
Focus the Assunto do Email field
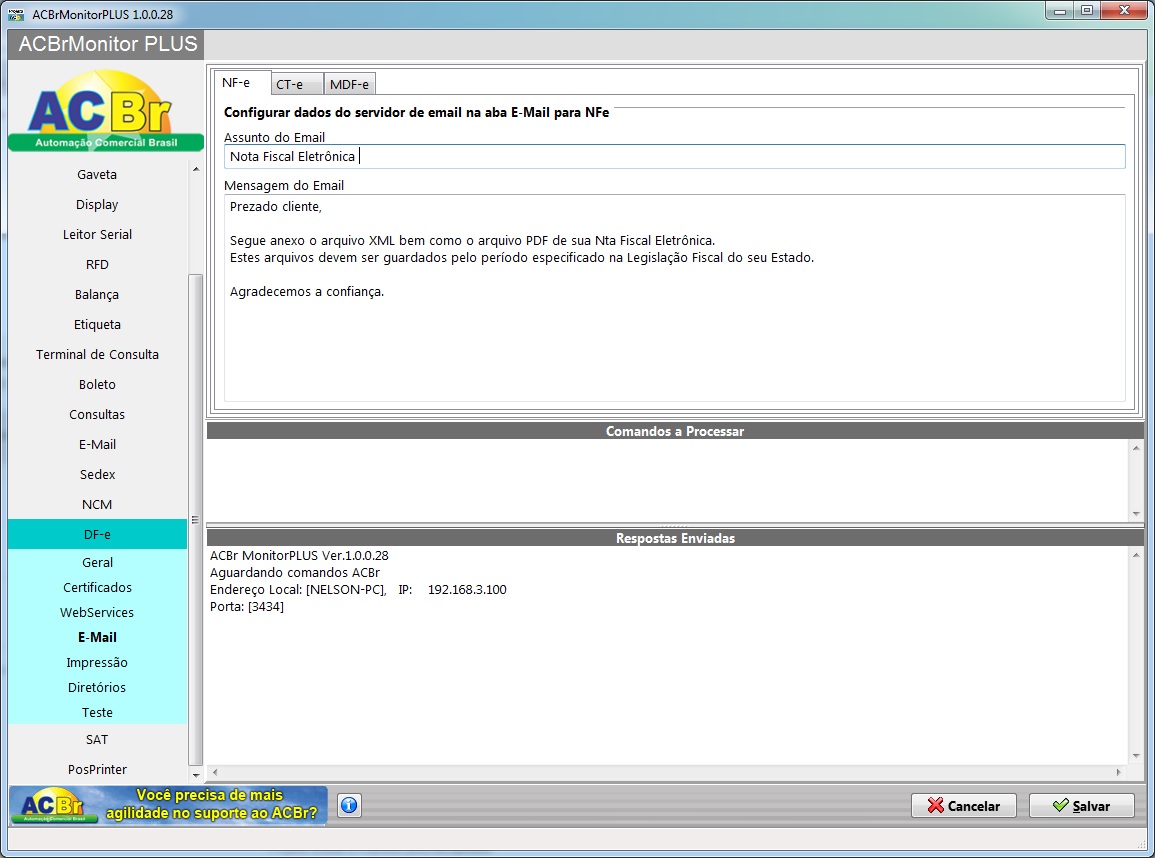point(675,156)
